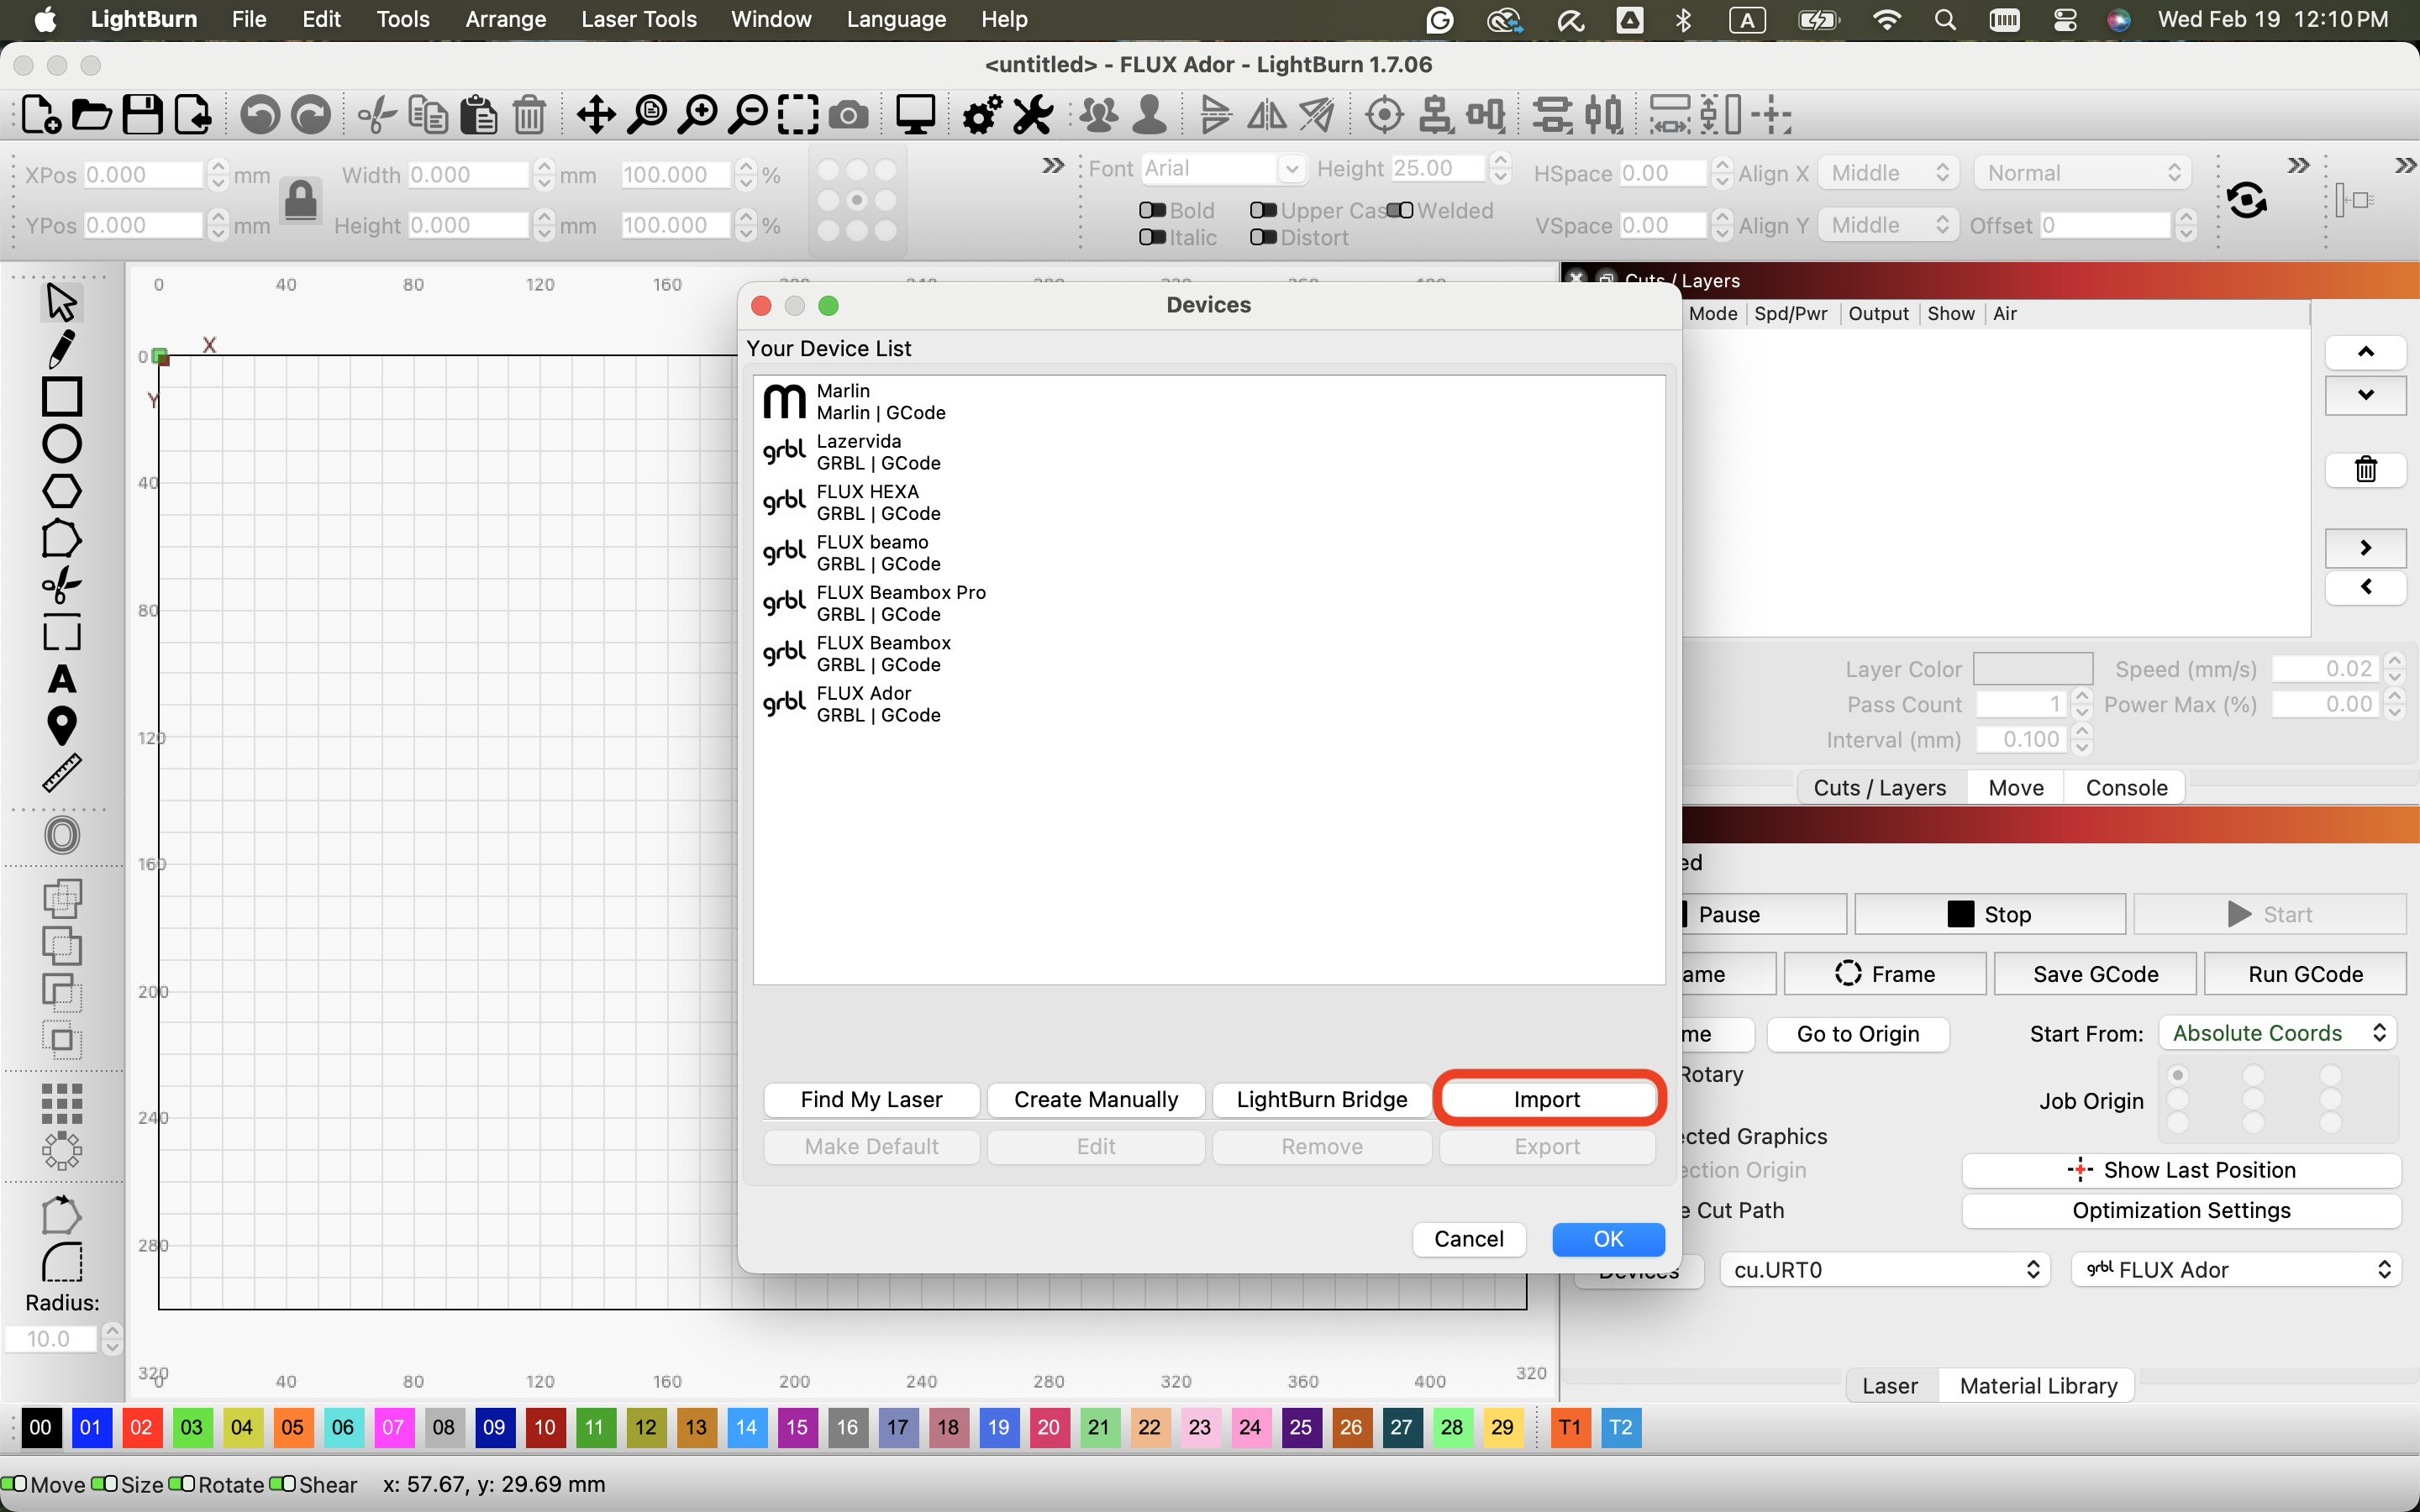Click the Grid Array tool icon

[x=61, y=1104]
